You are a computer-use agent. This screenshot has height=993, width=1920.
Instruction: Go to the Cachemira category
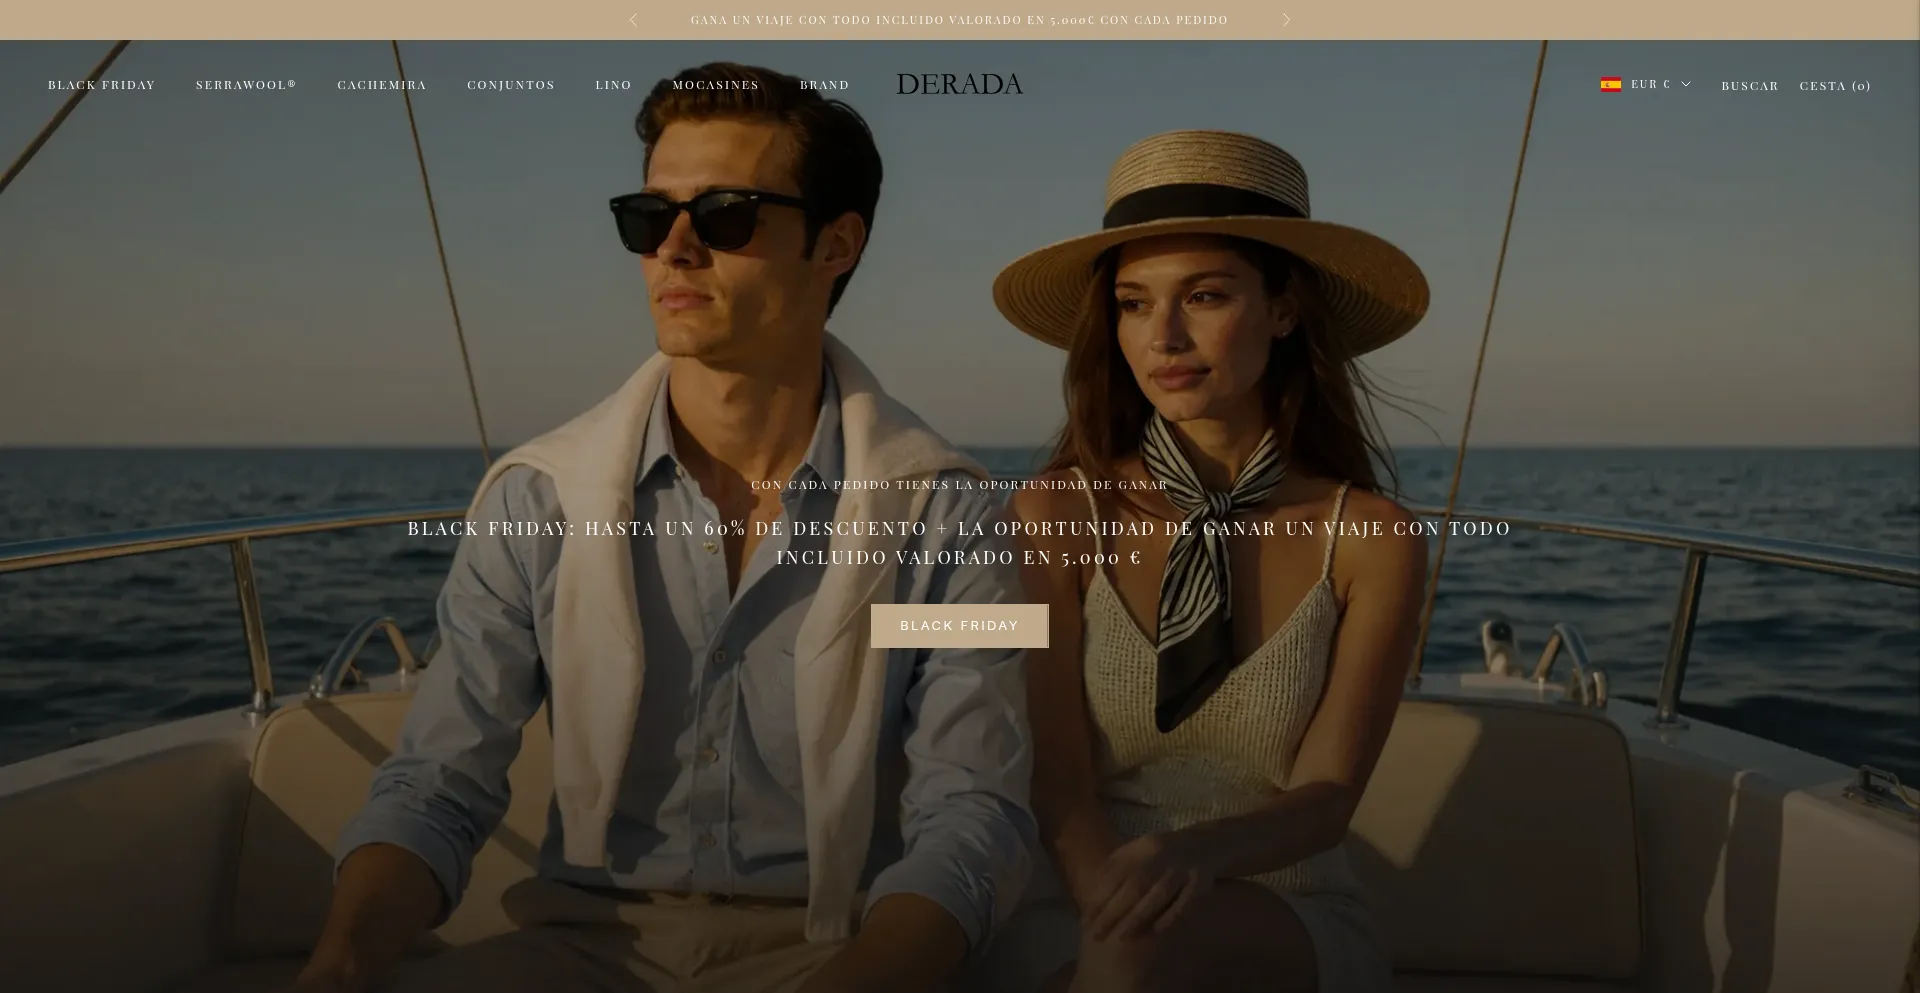382,85
